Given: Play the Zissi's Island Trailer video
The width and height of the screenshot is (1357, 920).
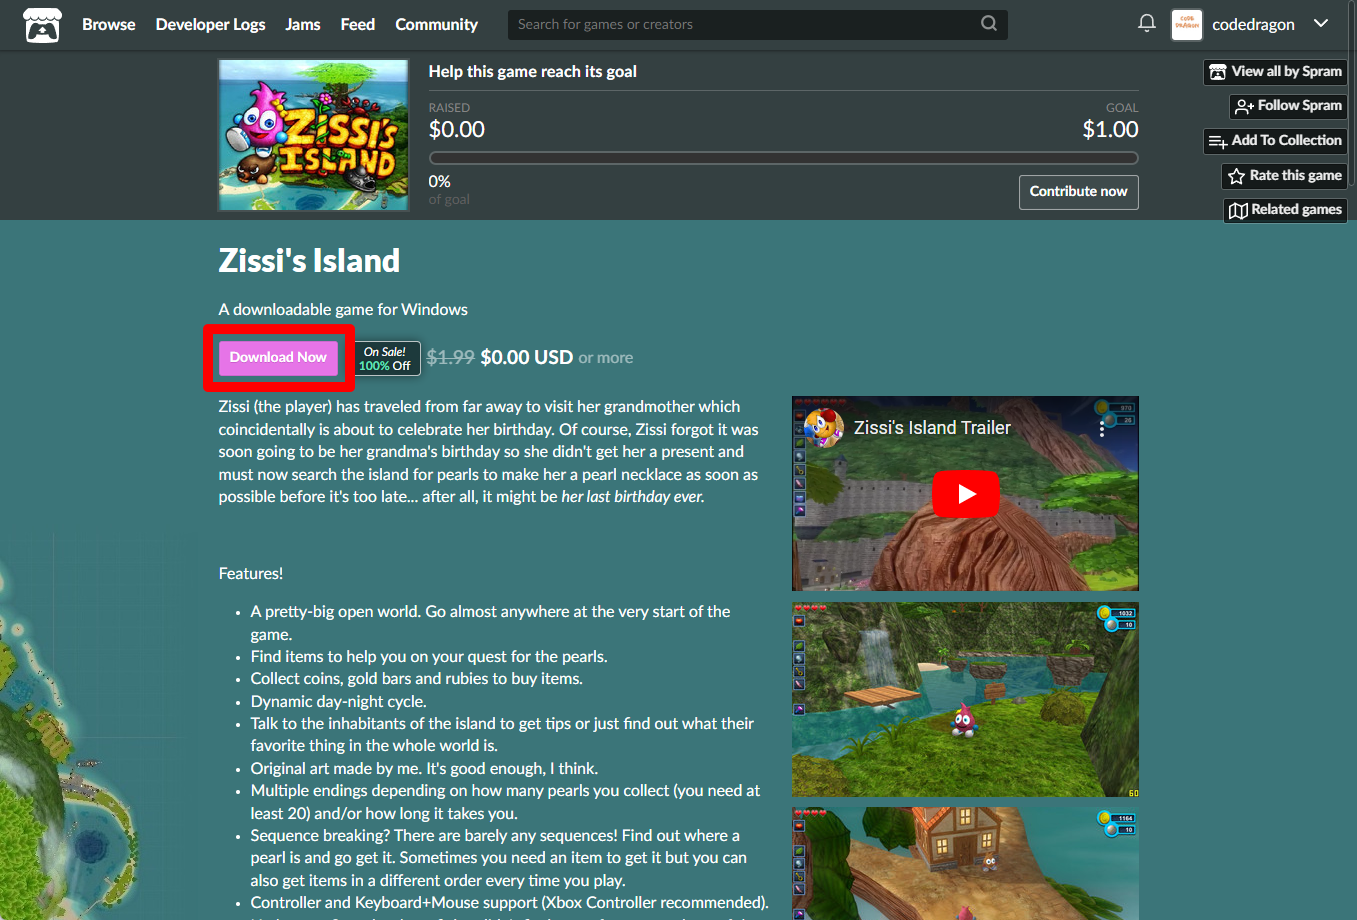Looking at the screenshot, I should click(965, 494).
